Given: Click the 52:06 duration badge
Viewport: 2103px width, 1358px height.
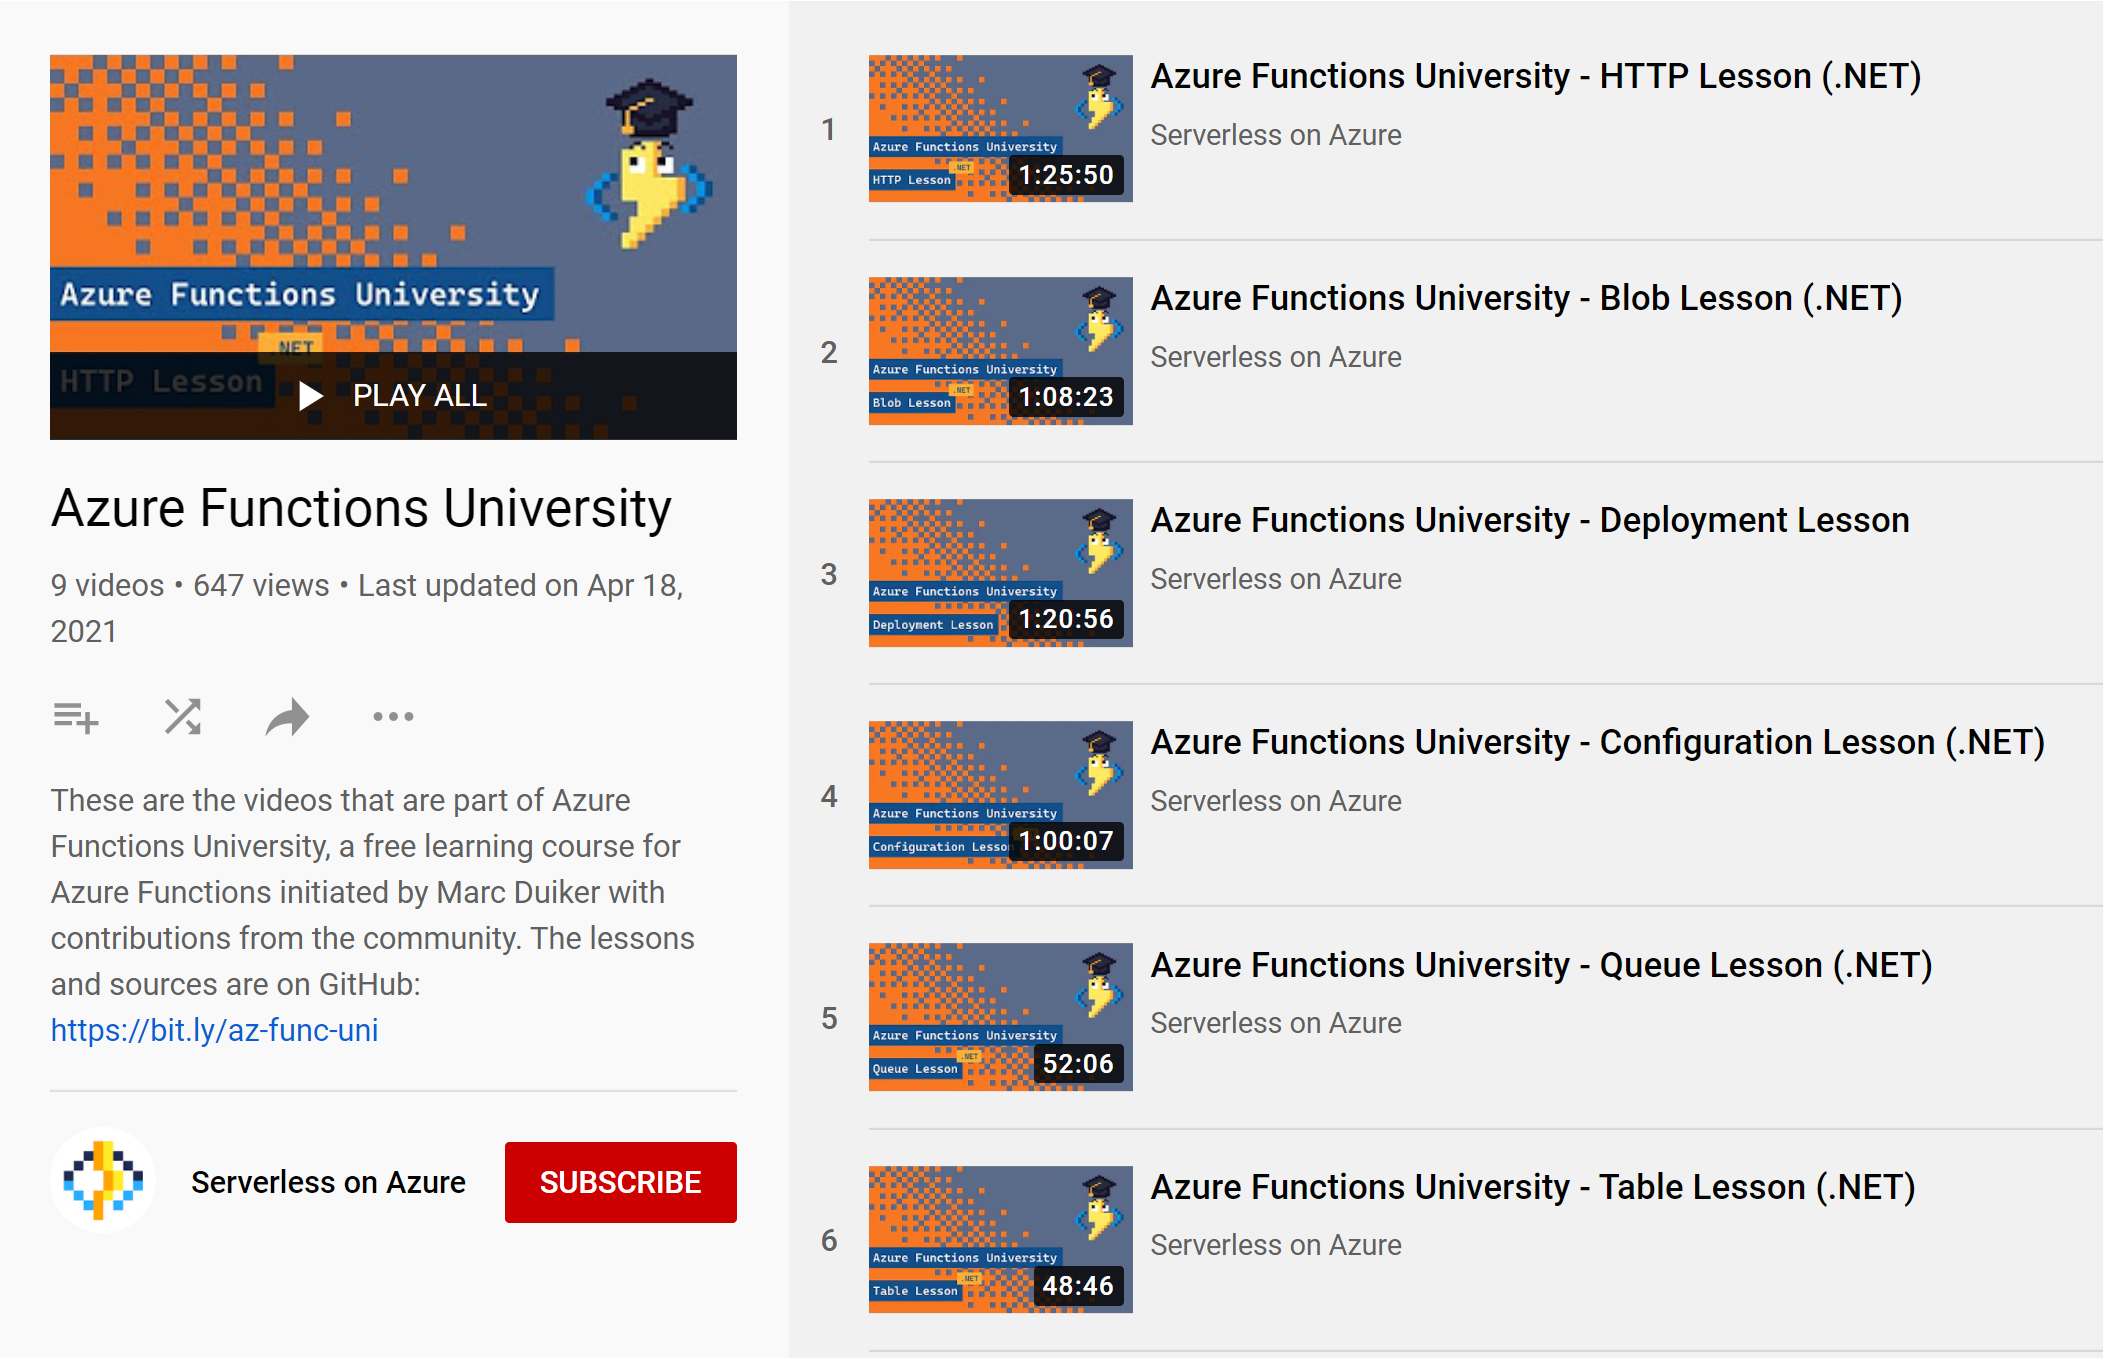Looking at the screenshot, I should tap(1078, 1064).
